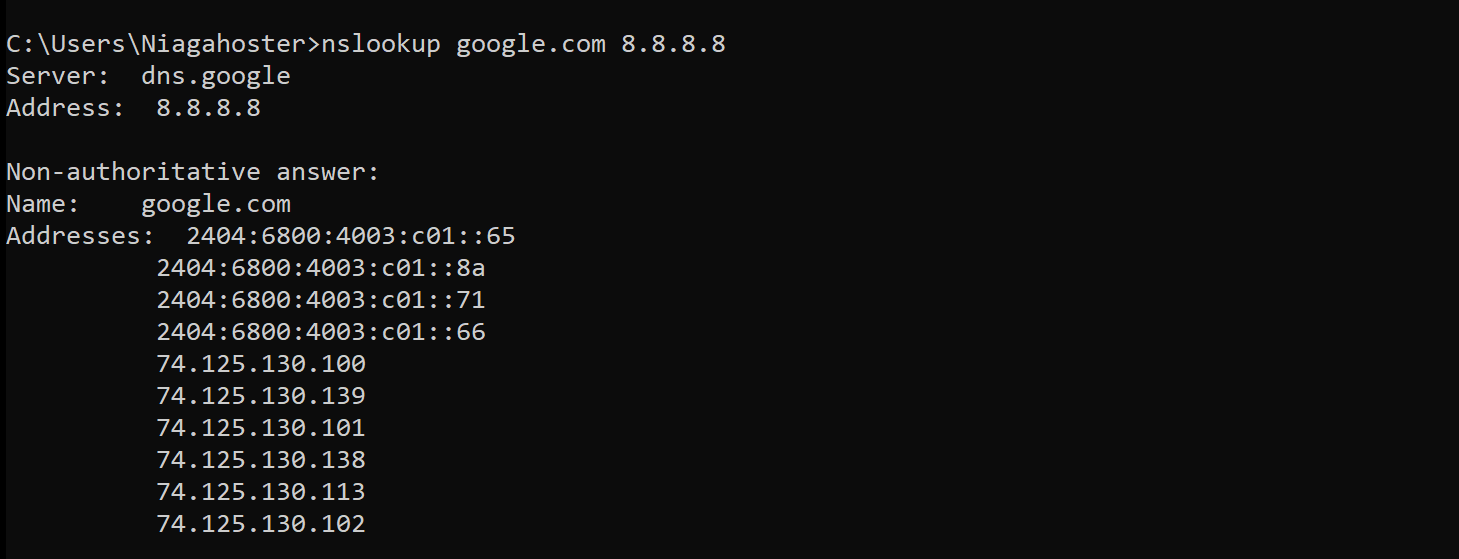Screen dimensions: 1459x559
Task: Click google.com in the typed command
Action: click(x=530, y=45)
